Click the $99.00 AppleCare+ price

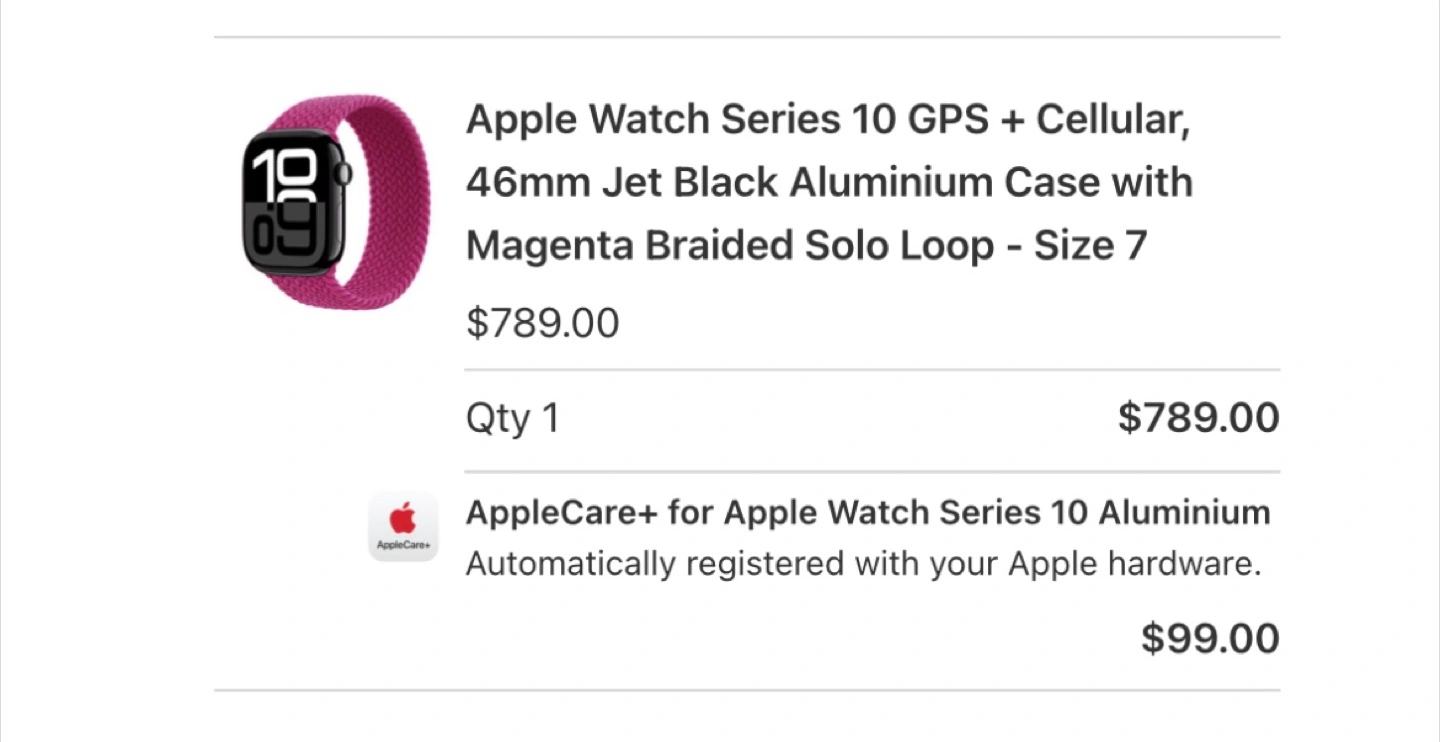(x=1210, y=638)
